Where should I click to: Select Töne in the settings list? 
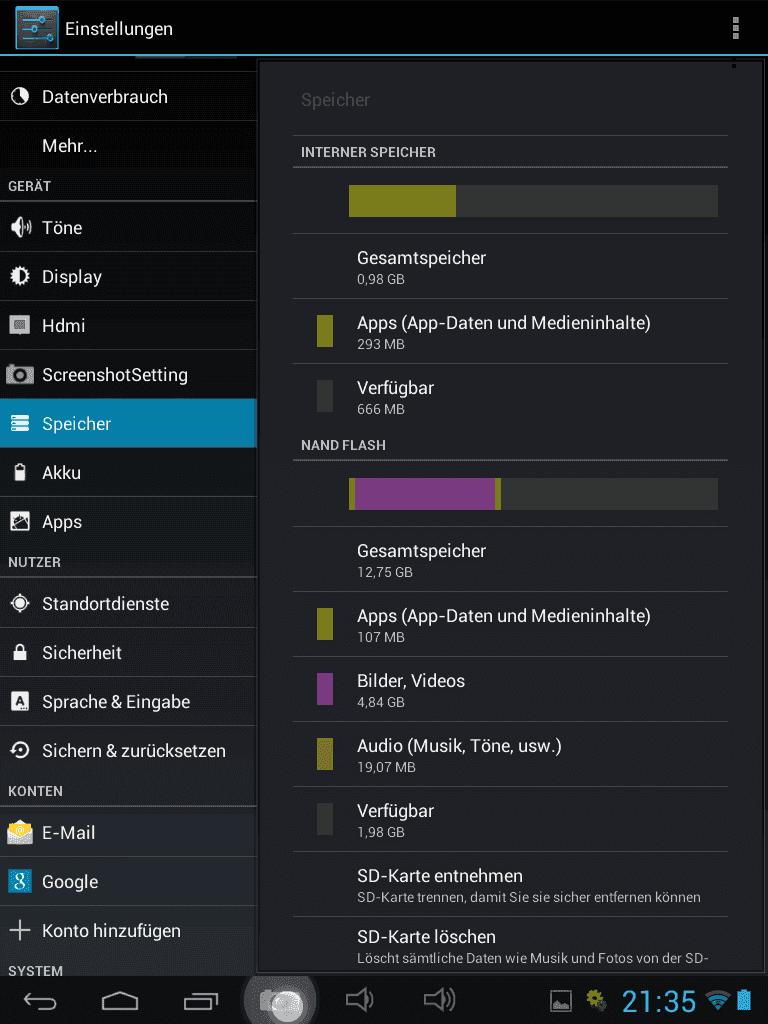[x=128, y=227]
